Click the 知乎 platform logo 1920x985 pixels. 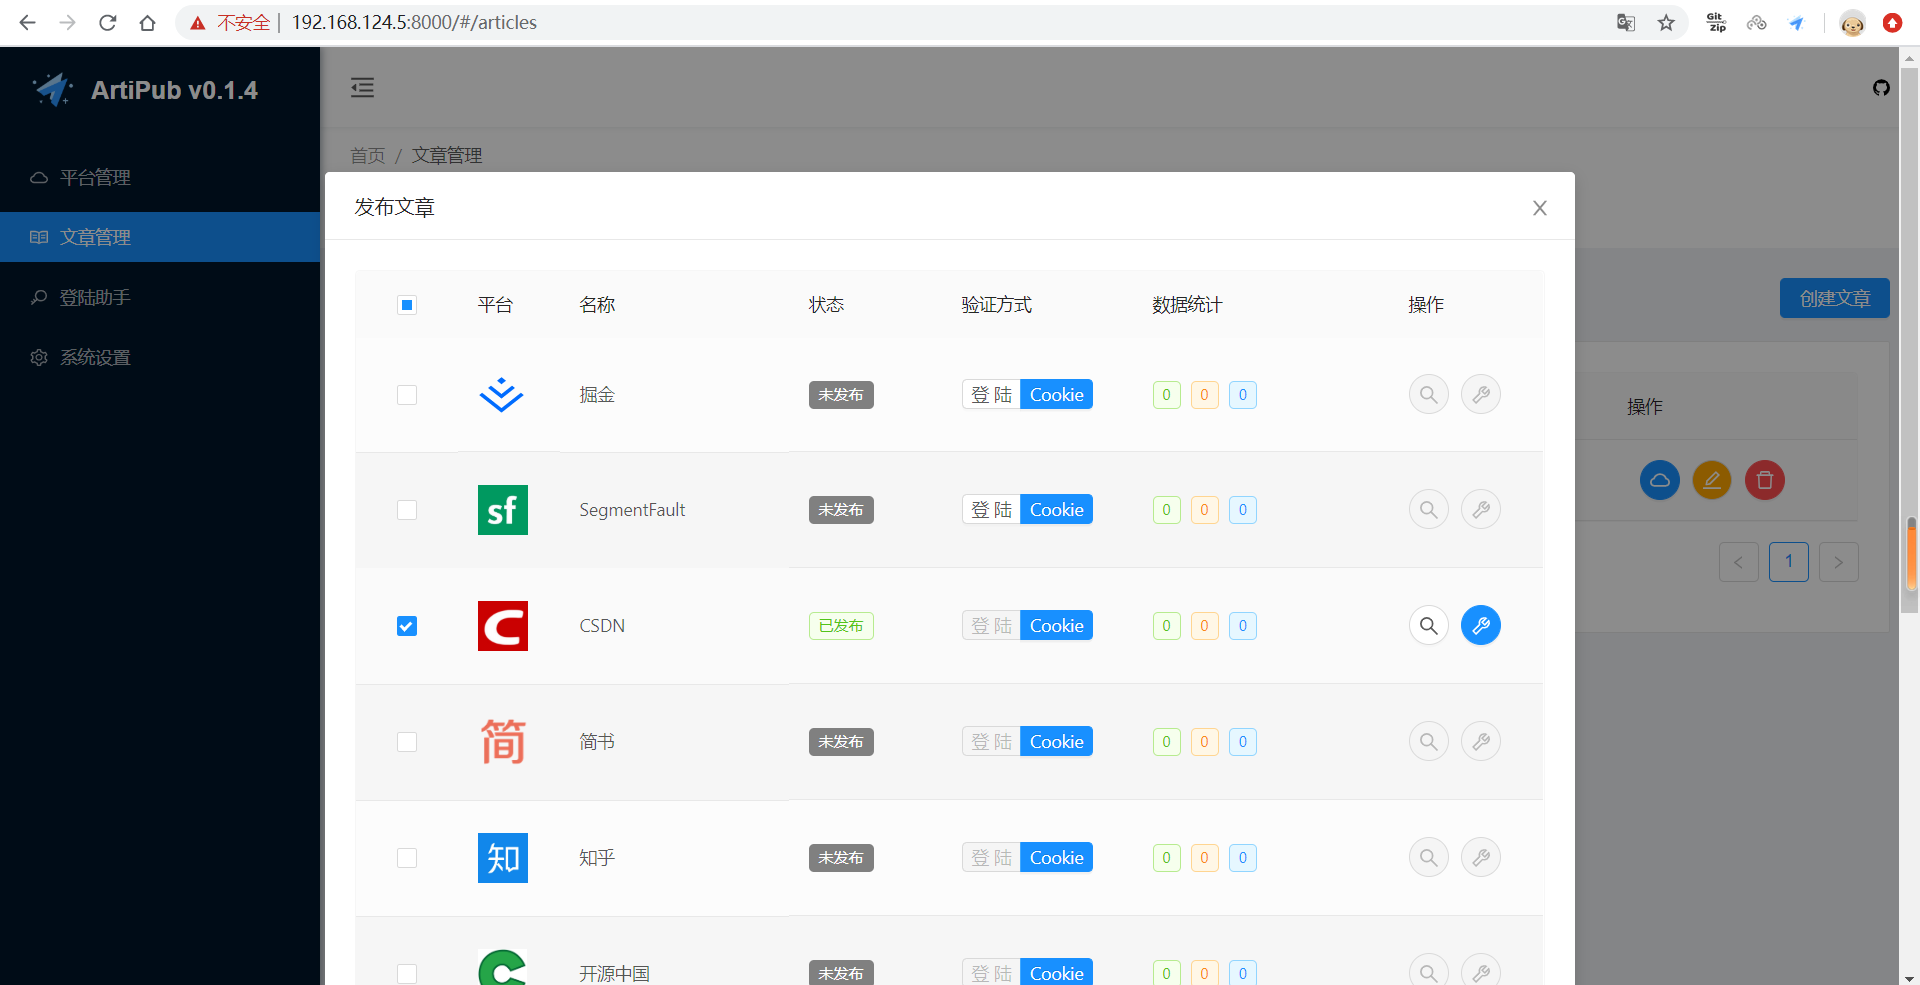click(x=503, y=858)
